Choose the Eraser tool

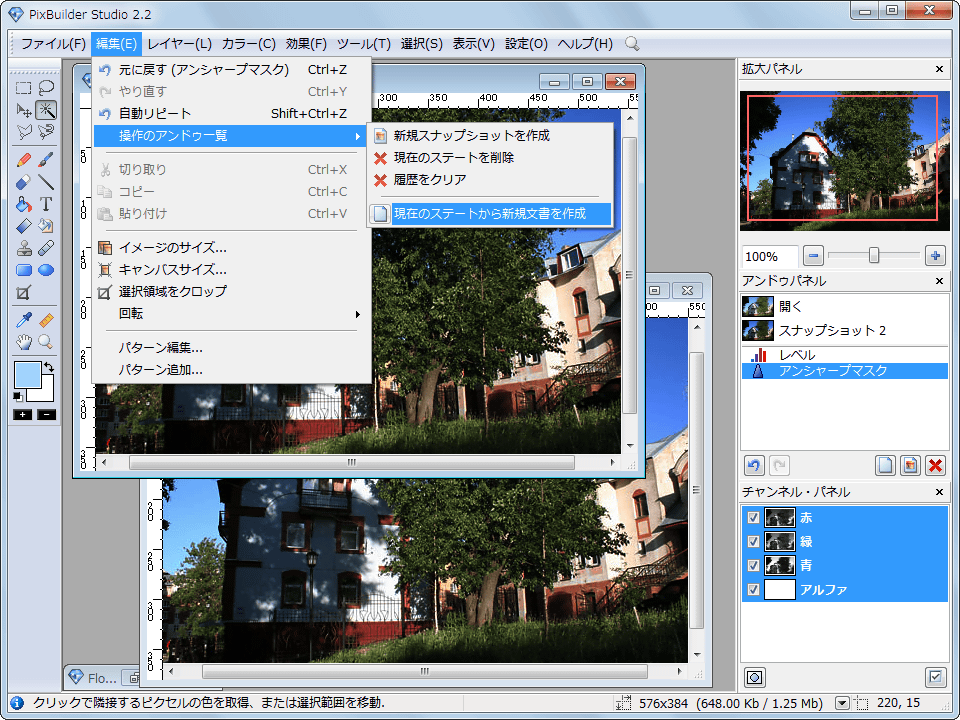[25, 182]
